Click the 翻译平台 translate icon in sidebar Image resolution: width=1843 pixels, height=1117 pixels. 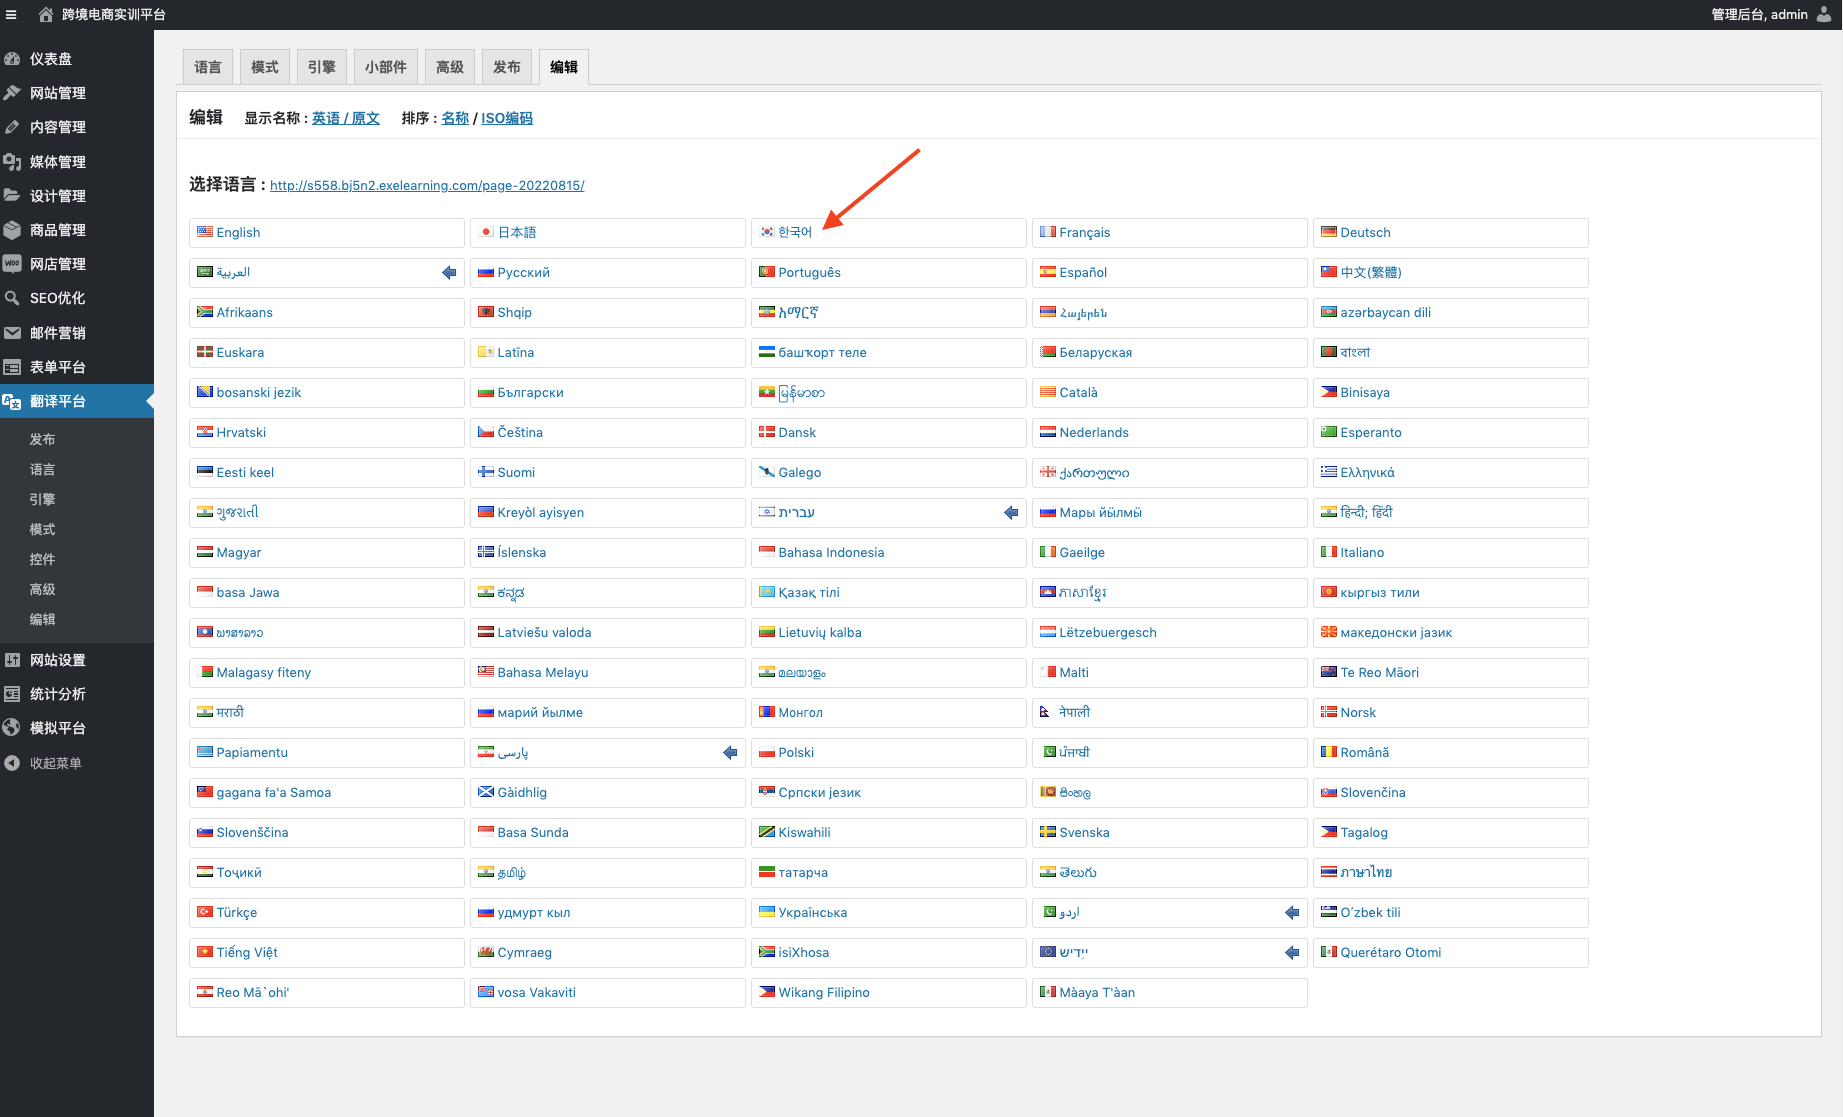12,401
